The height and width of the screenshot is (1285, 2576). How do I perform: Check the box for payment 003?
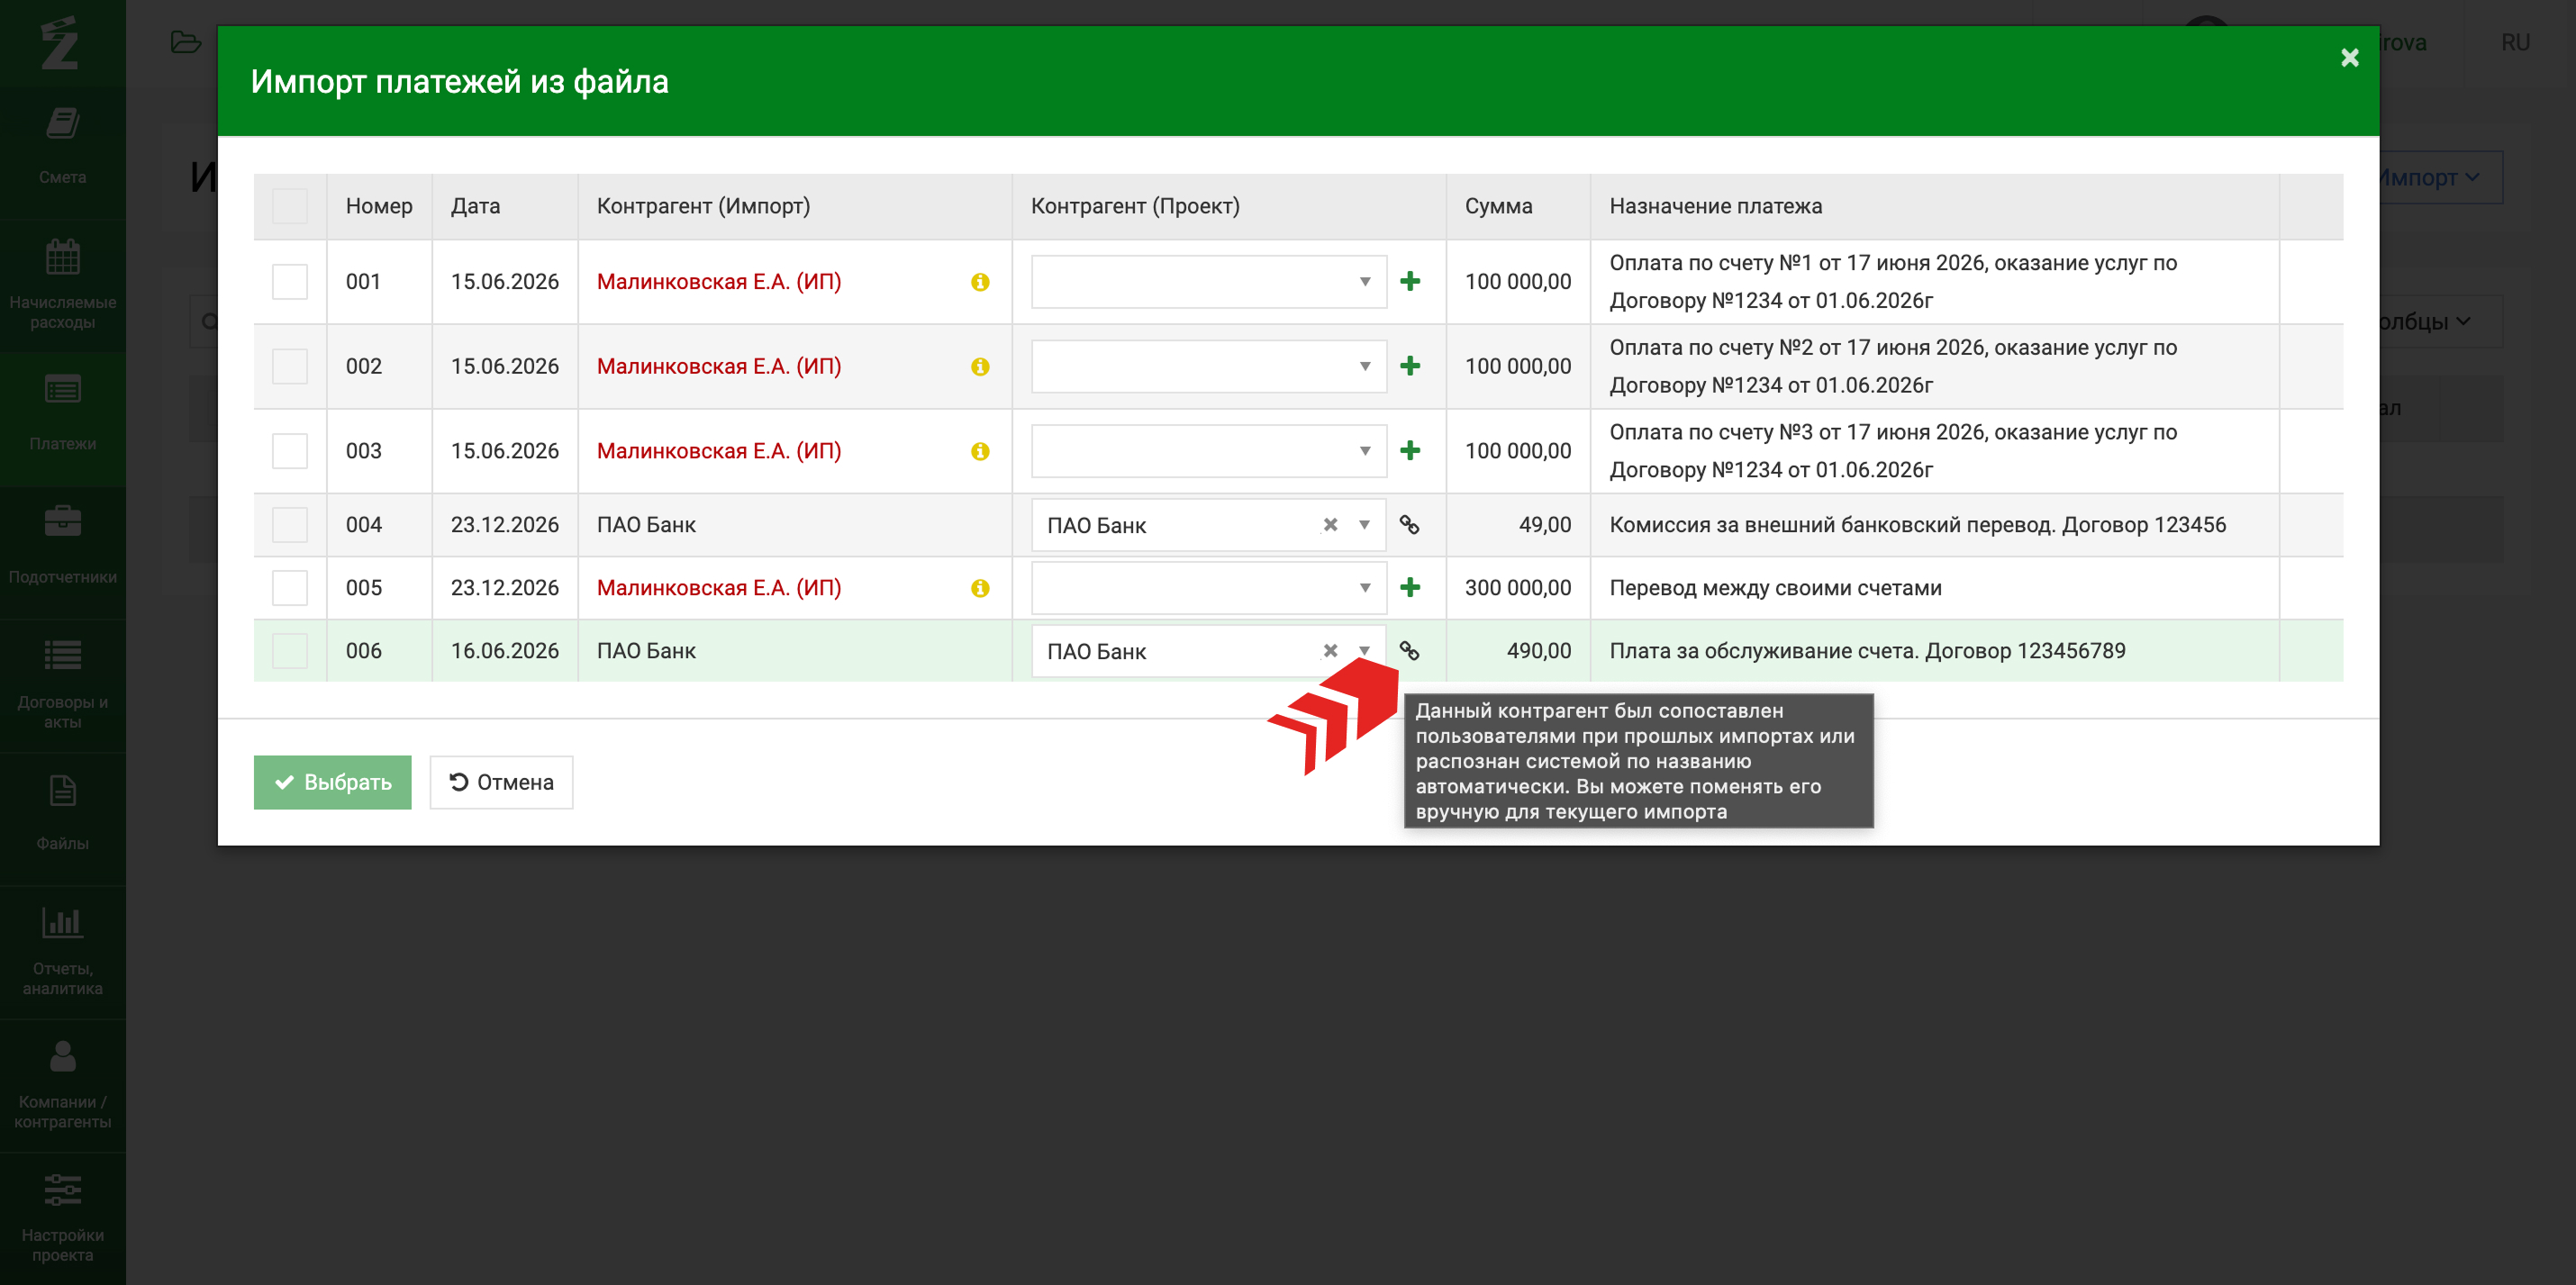click(x=290, y=451)
